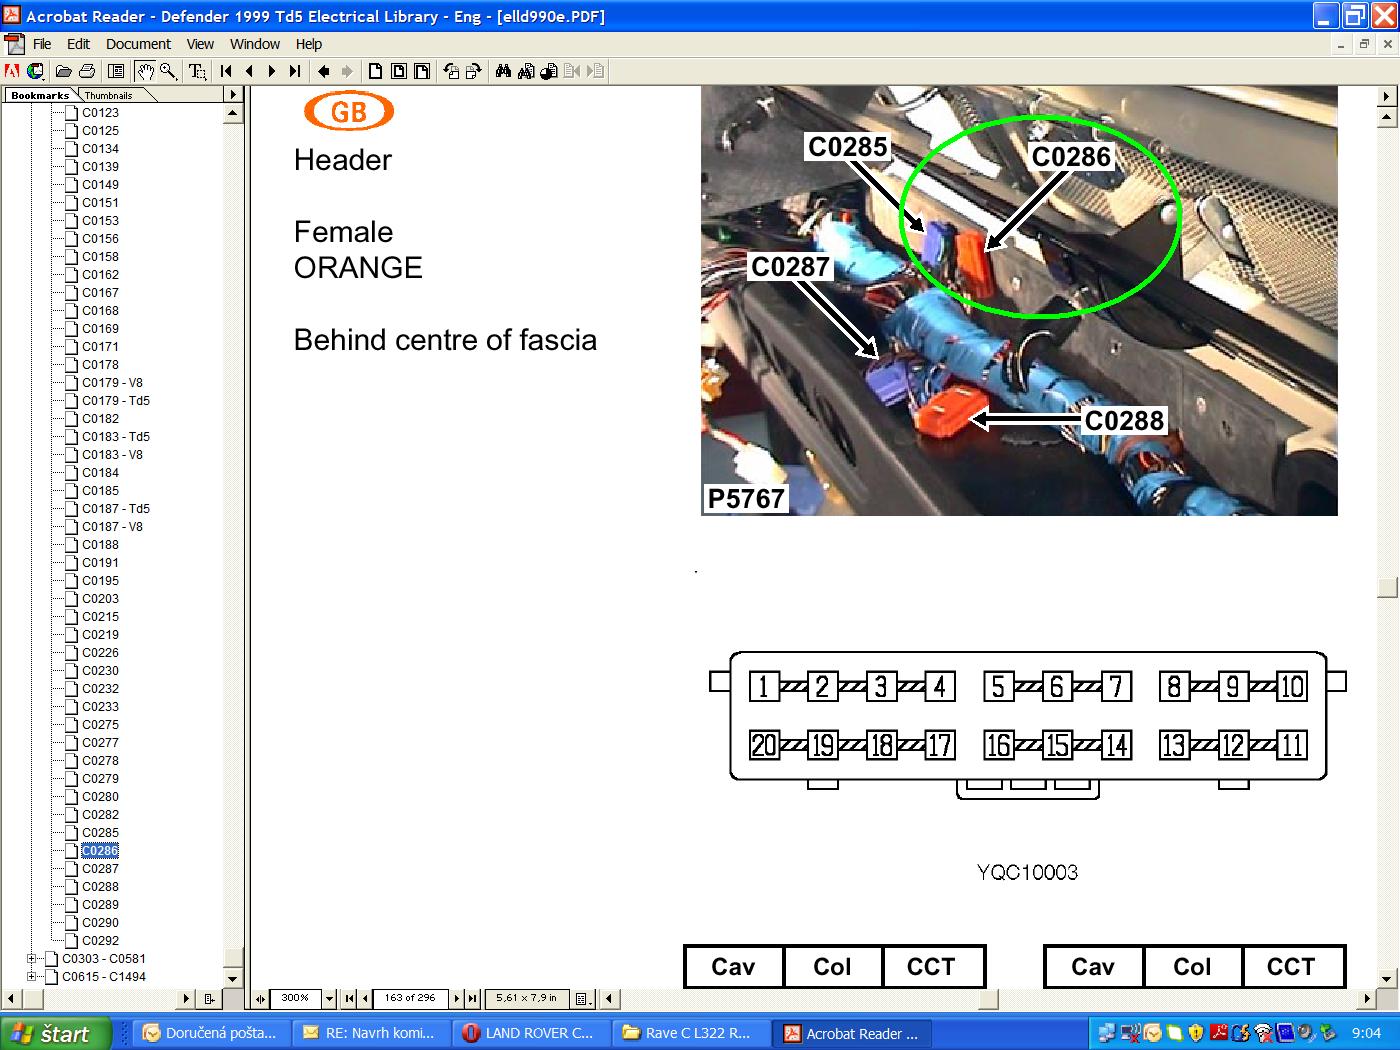Screen dimensions: 1400x1050
Task: Expand the C0303 - C0581 bookmark group
Action: point(32,958)
